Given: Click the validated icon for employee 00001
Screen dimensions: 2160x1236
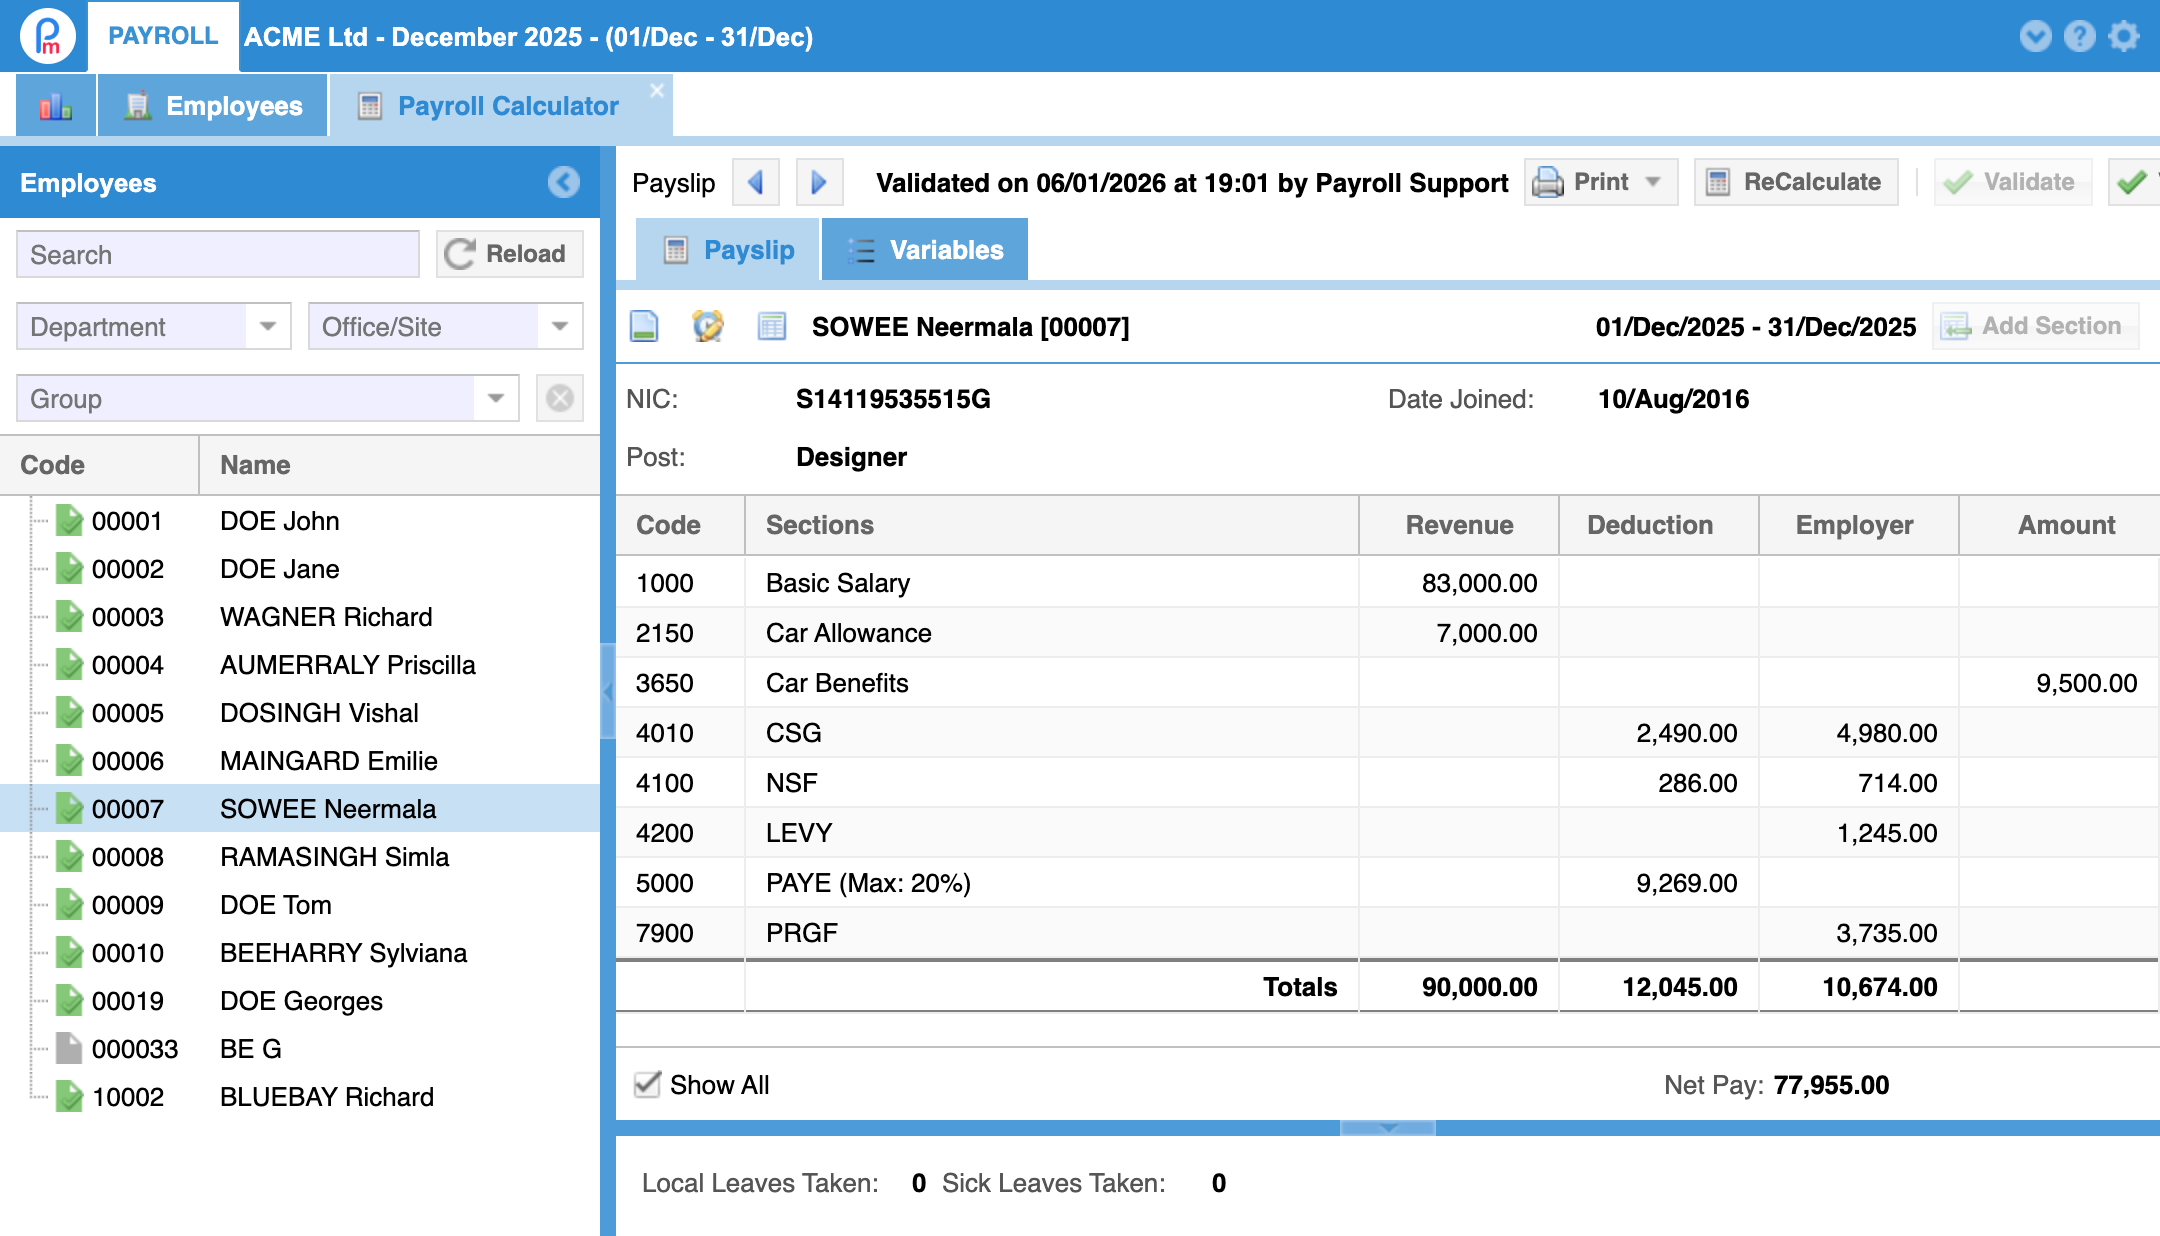Looking at the screenshot, I should (x=69, y=521).
